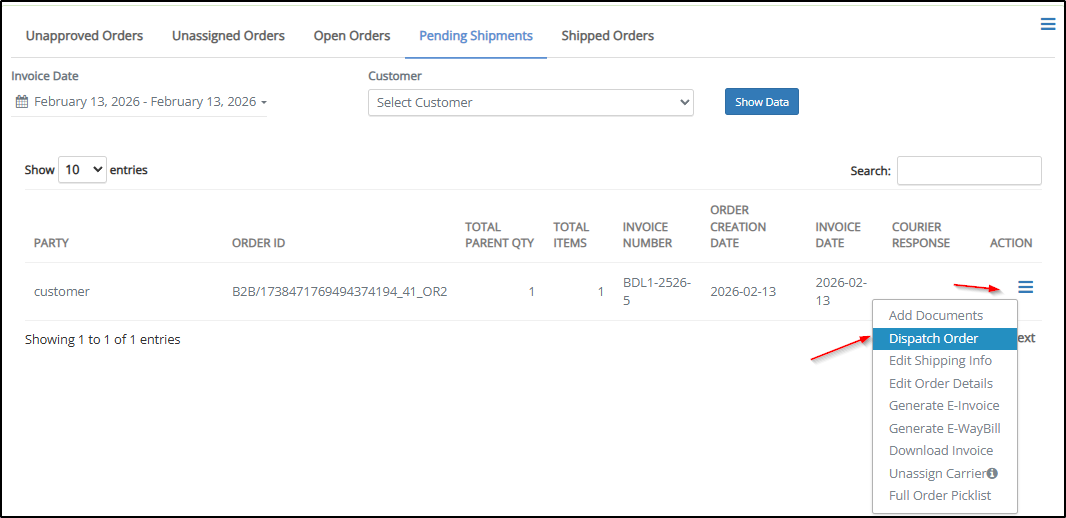This screenshot has height=518, width=1066.
Task: Open the invoice date range picker
Action: coord(144,102)
